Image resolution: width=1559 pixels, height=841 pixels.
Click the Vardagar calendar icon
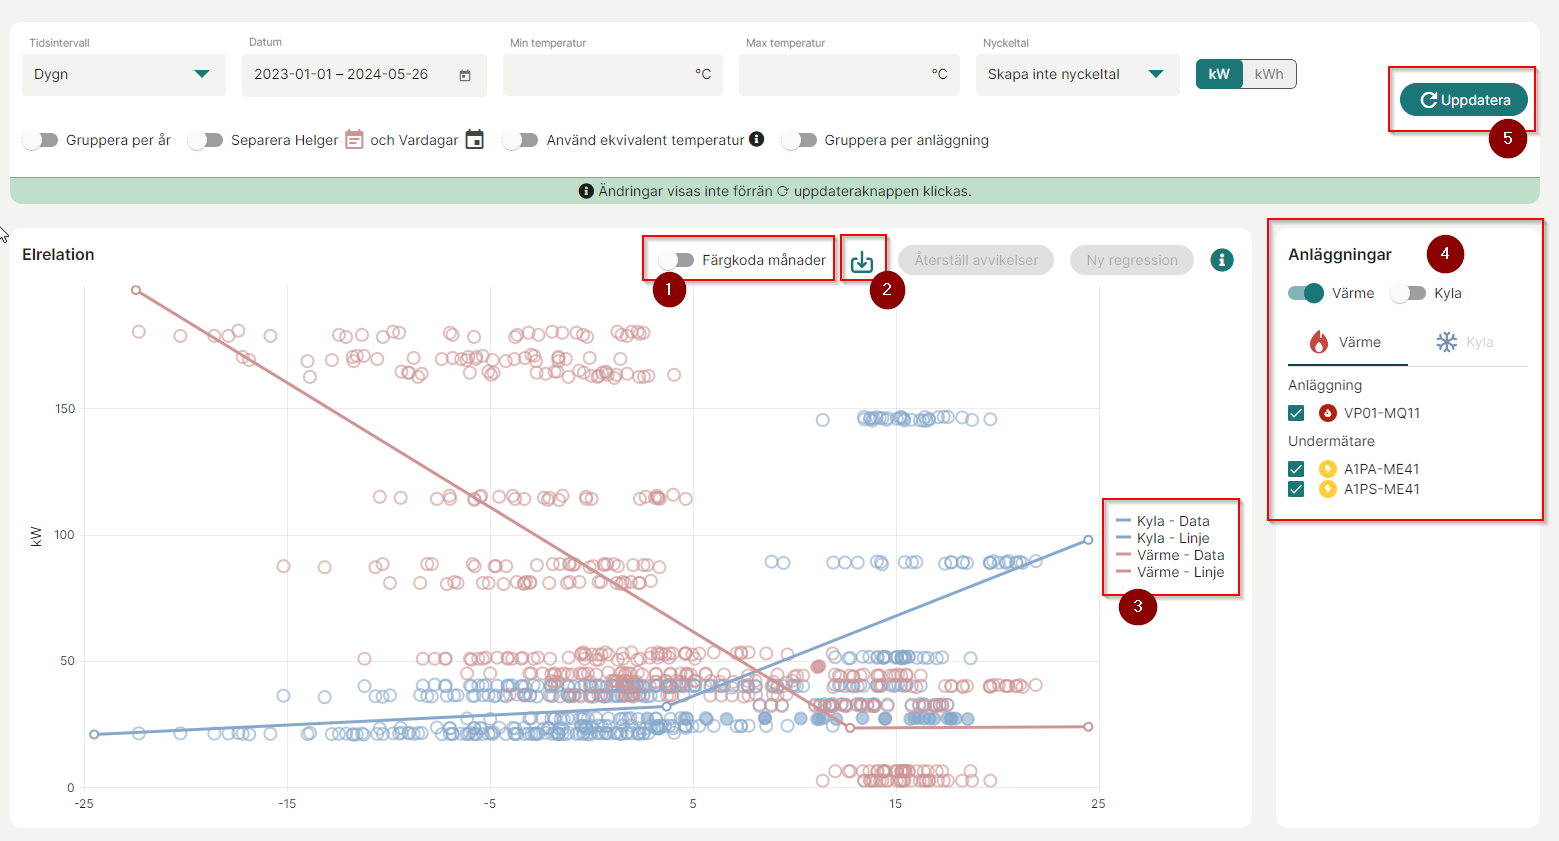(475, 140)
